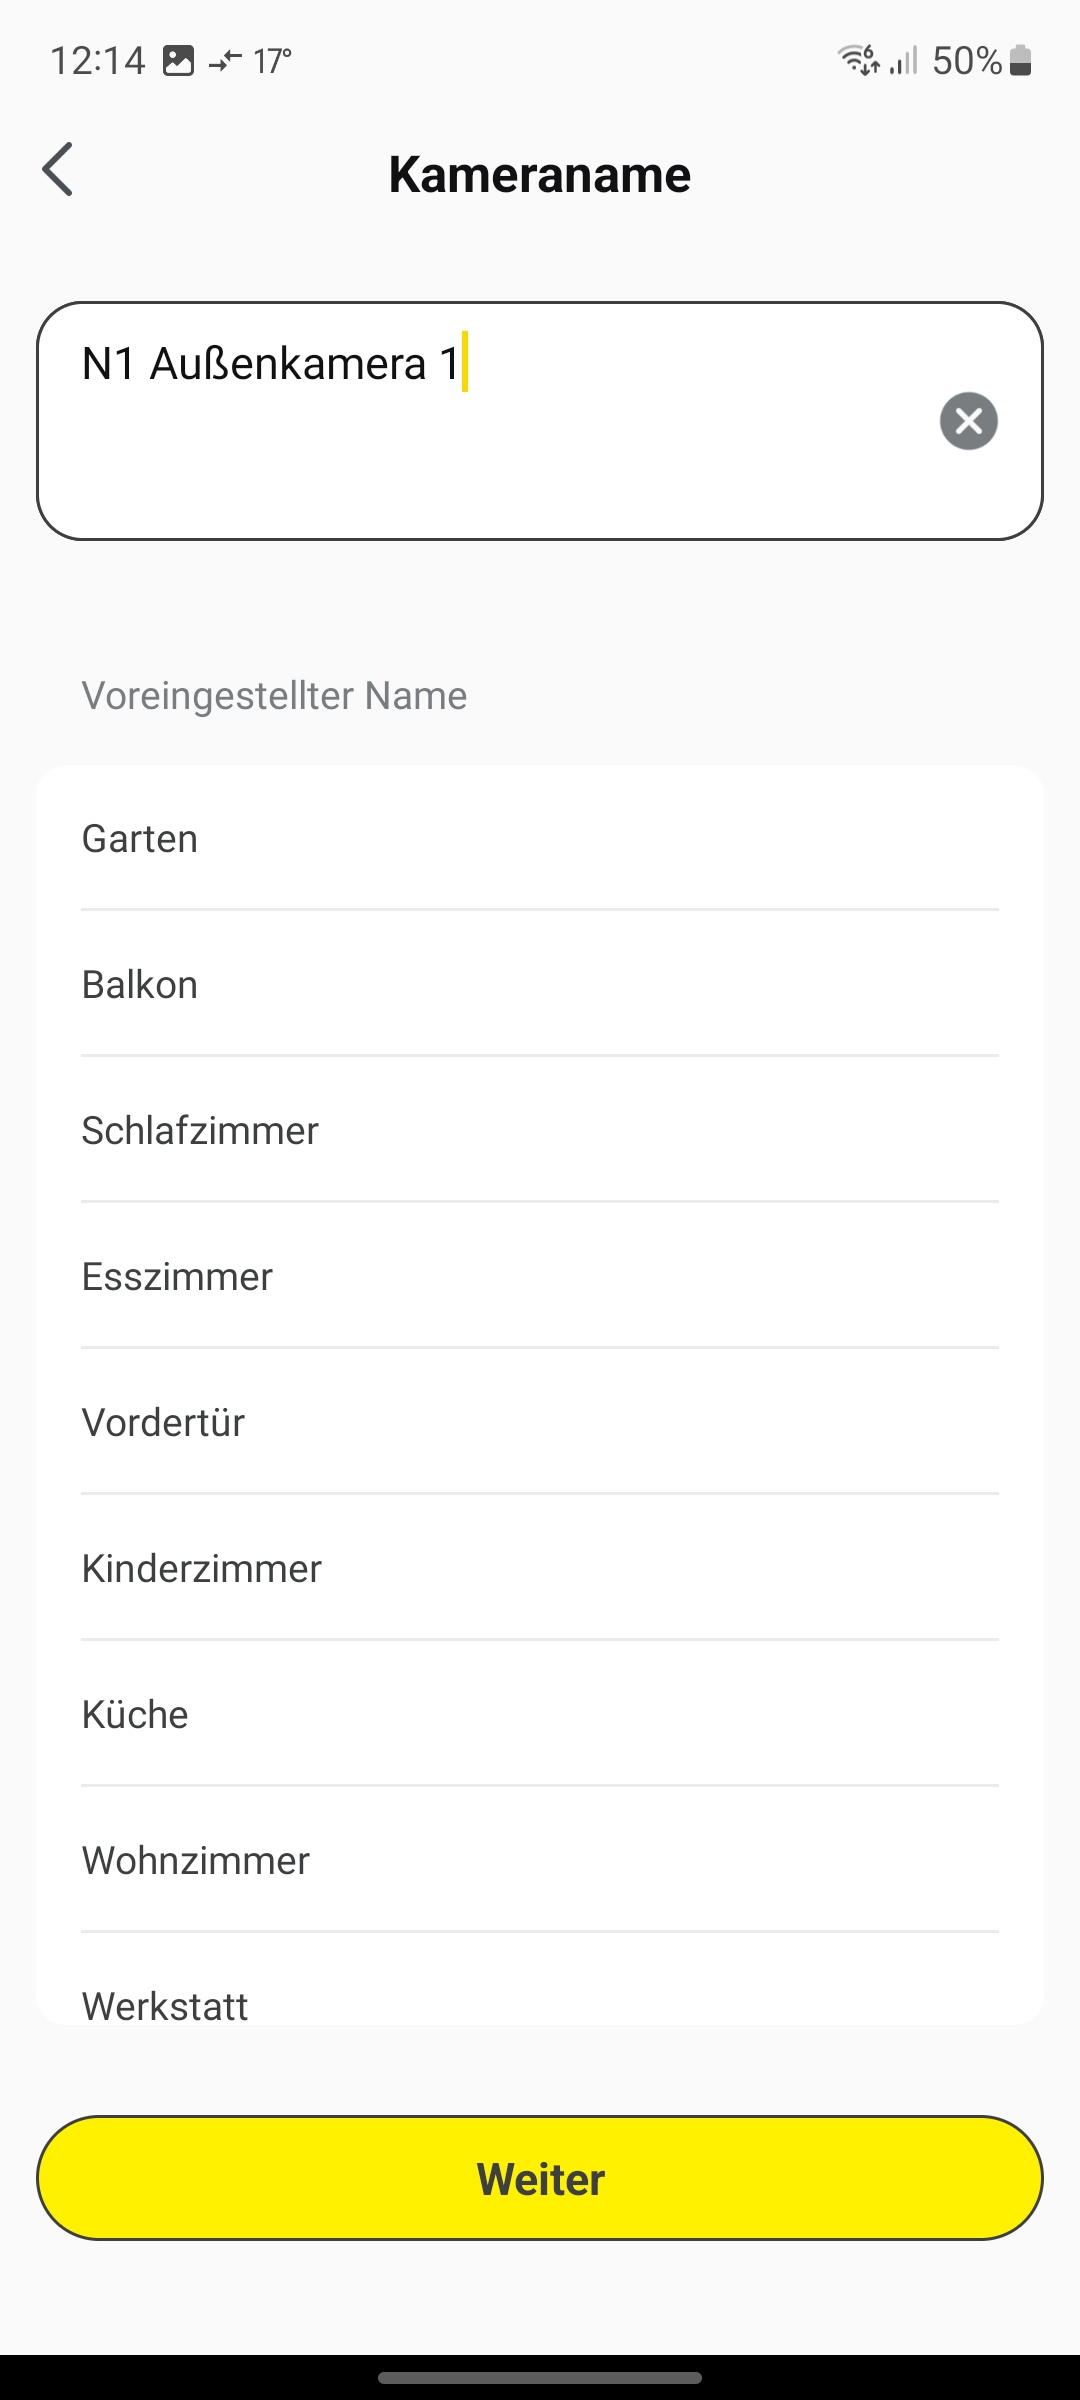Select the Schlafzimmer preset
The width and height of the screenshot is (1080, 2400).
(x=540, y=1130)
